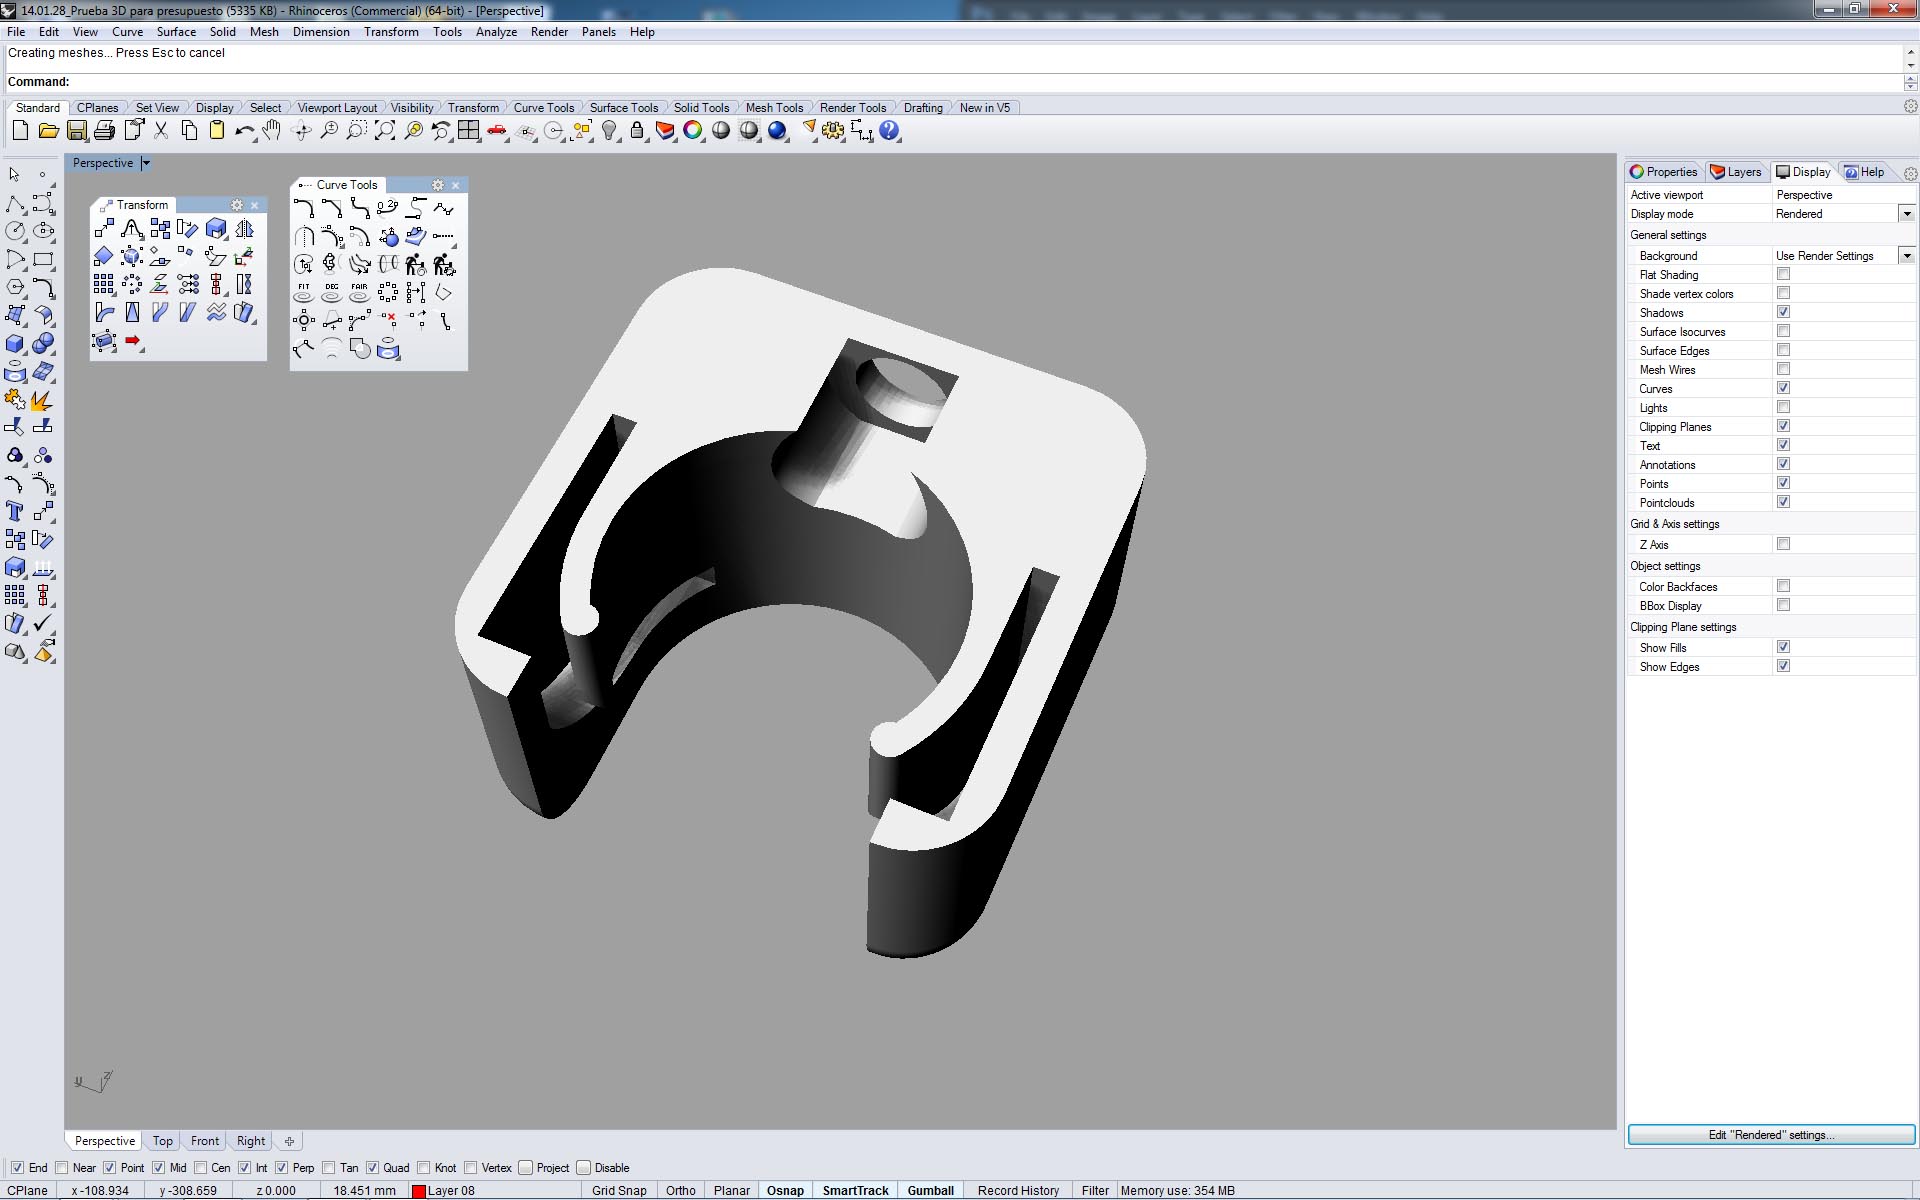Click the light bulb Hide objects icon
The image size is (1920, 1200).
[609, 130]
